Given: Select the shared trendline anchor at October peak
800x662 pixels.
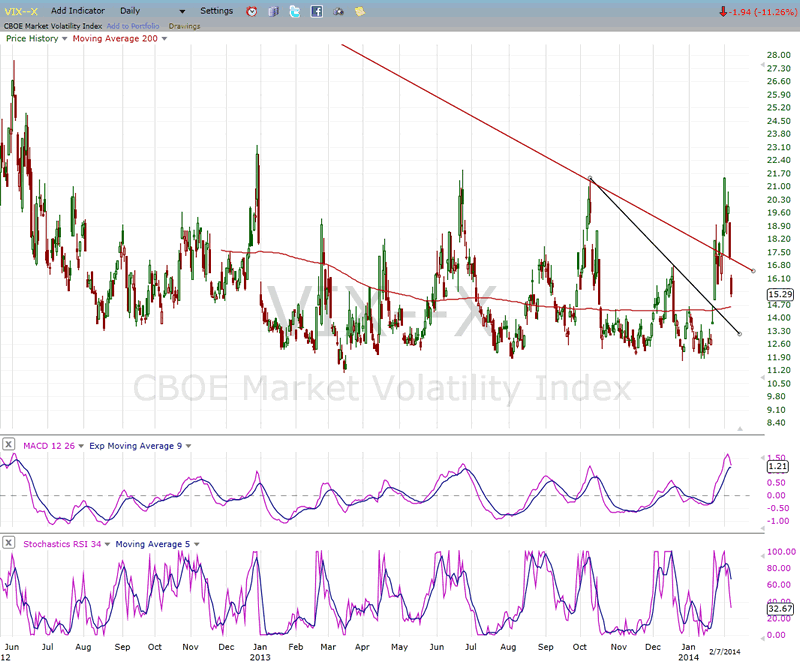Looking at the screenshot, I should [x=590, y=178].
